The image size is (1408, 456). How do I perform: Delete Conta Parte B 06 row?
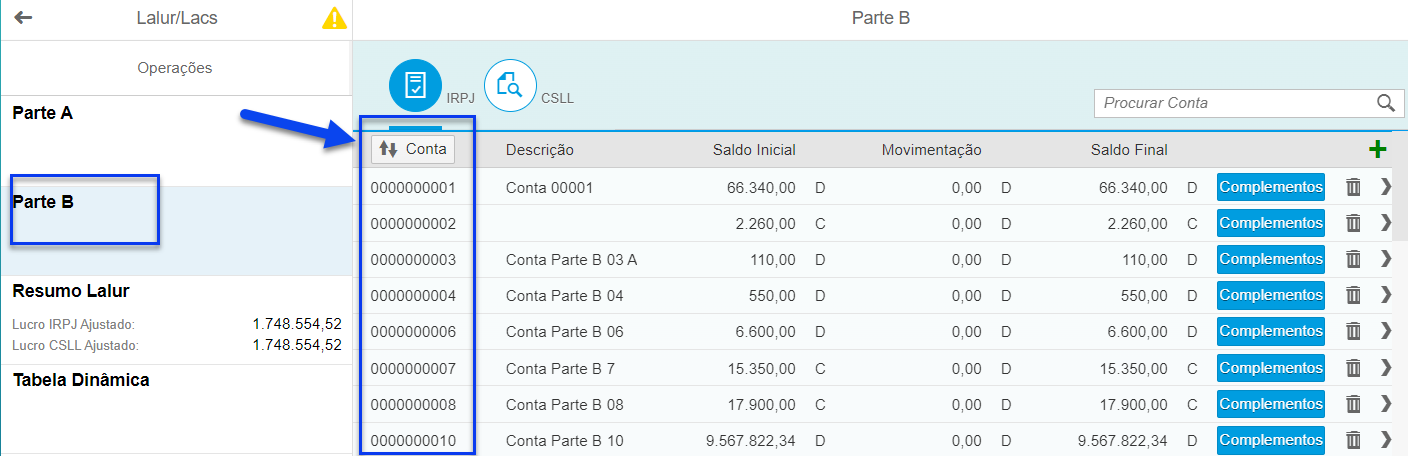pos(1353,331)
